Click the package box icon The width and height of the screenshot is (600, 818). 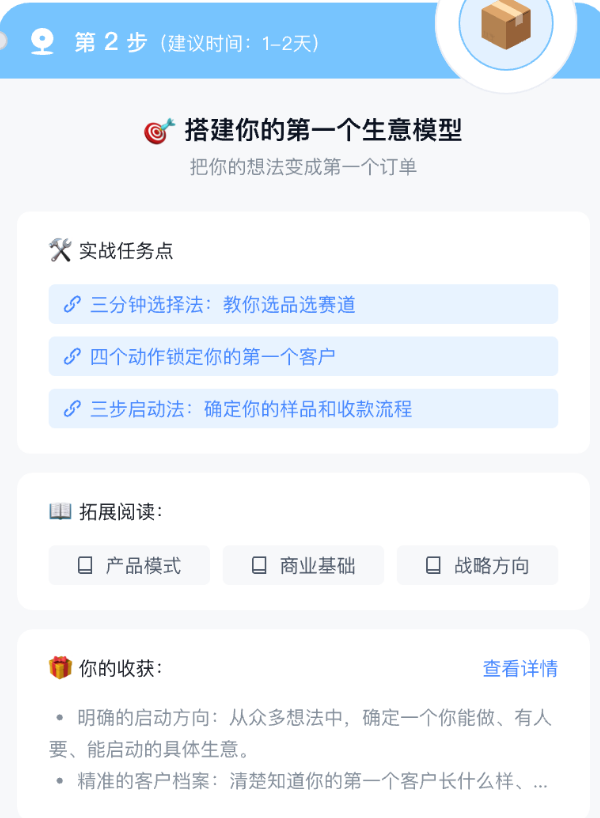(505, 24)
